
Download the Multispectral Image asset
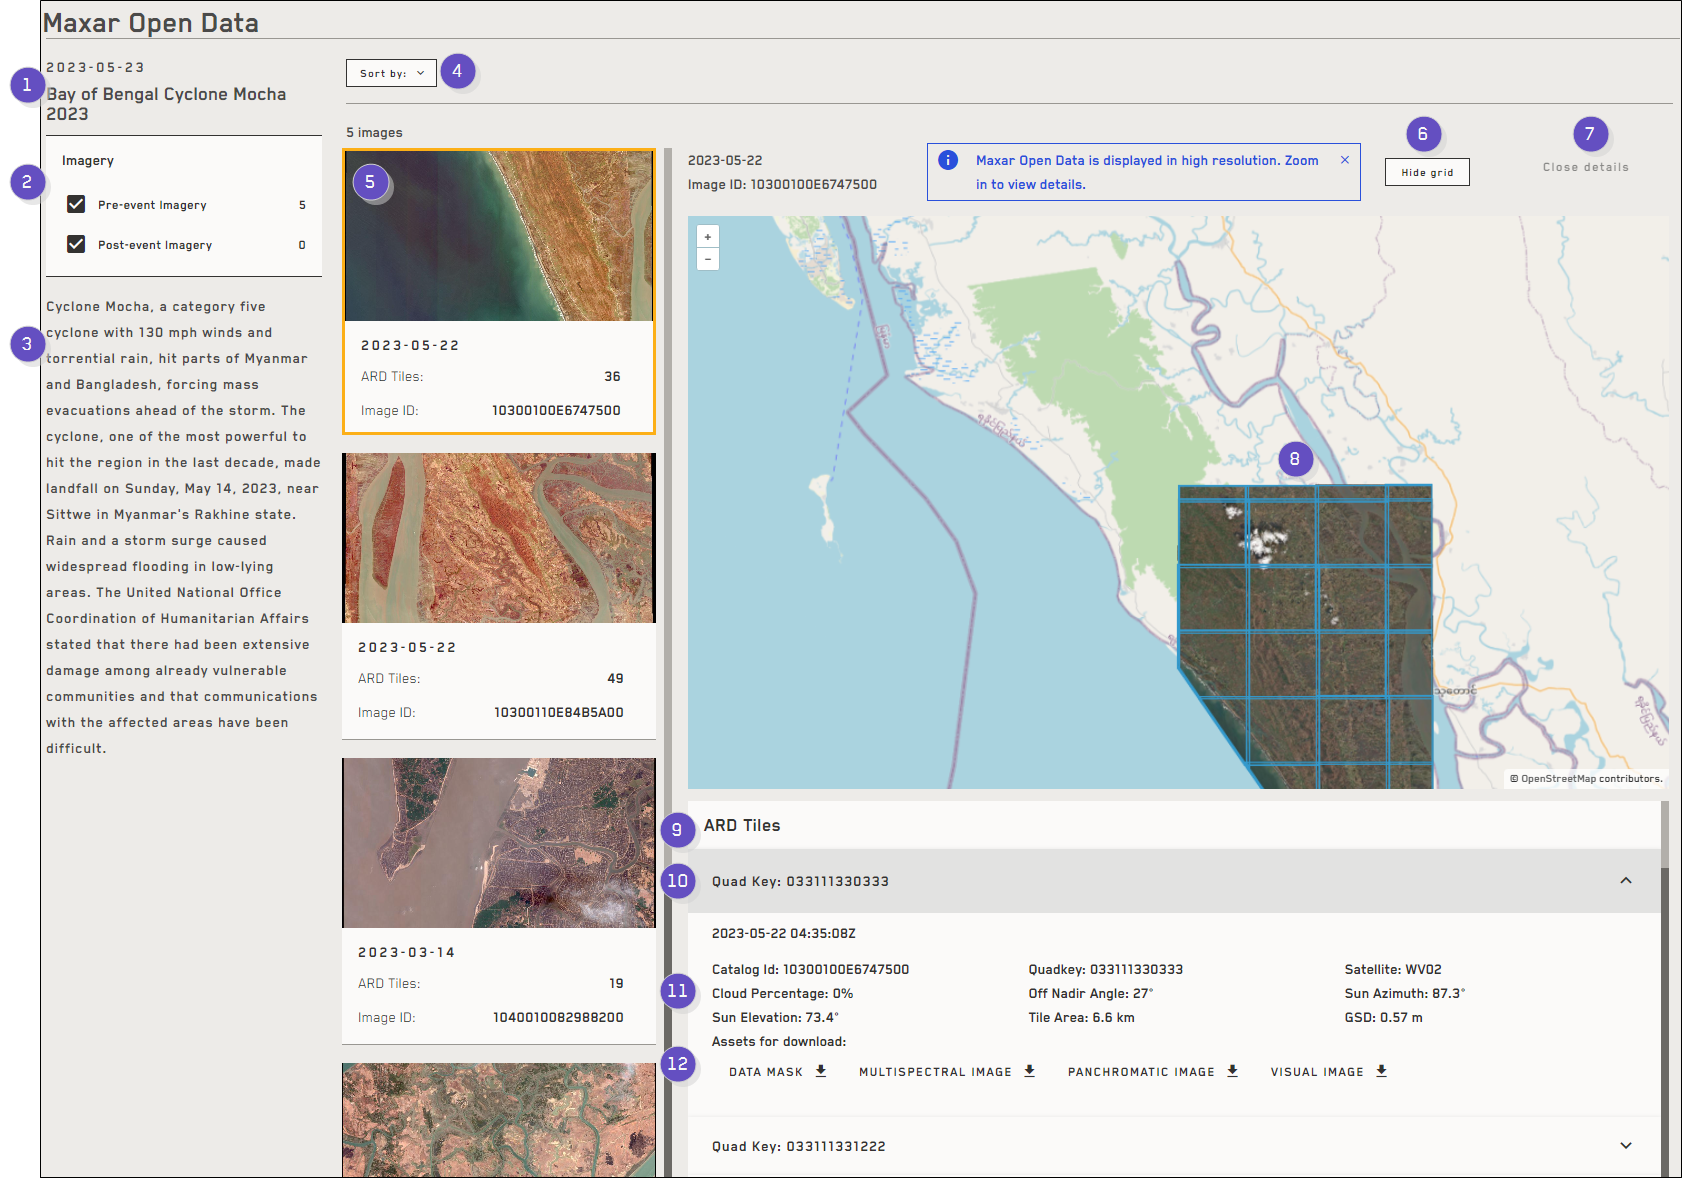click(947, 1071)
